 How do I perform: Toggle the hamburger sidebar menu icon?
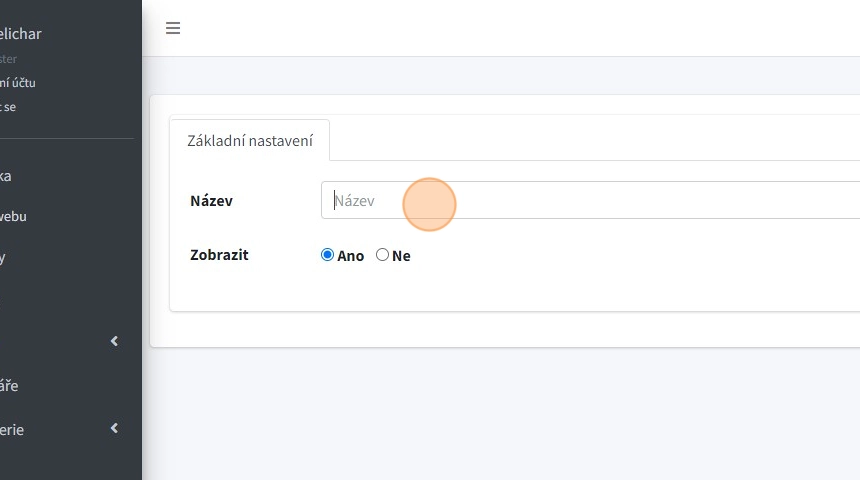[x=173, y=28]
